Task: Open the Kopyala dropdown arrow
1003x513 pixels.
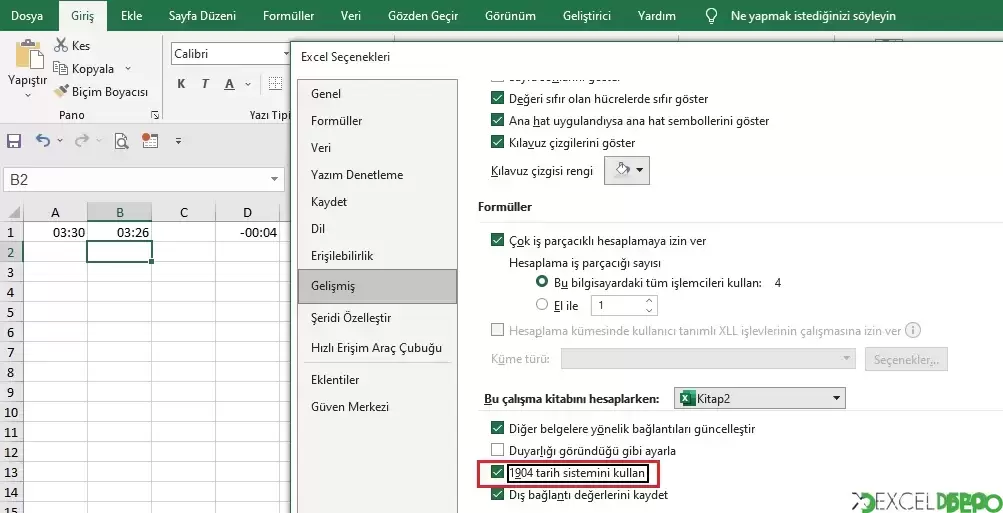Action: tap(128, 68)
